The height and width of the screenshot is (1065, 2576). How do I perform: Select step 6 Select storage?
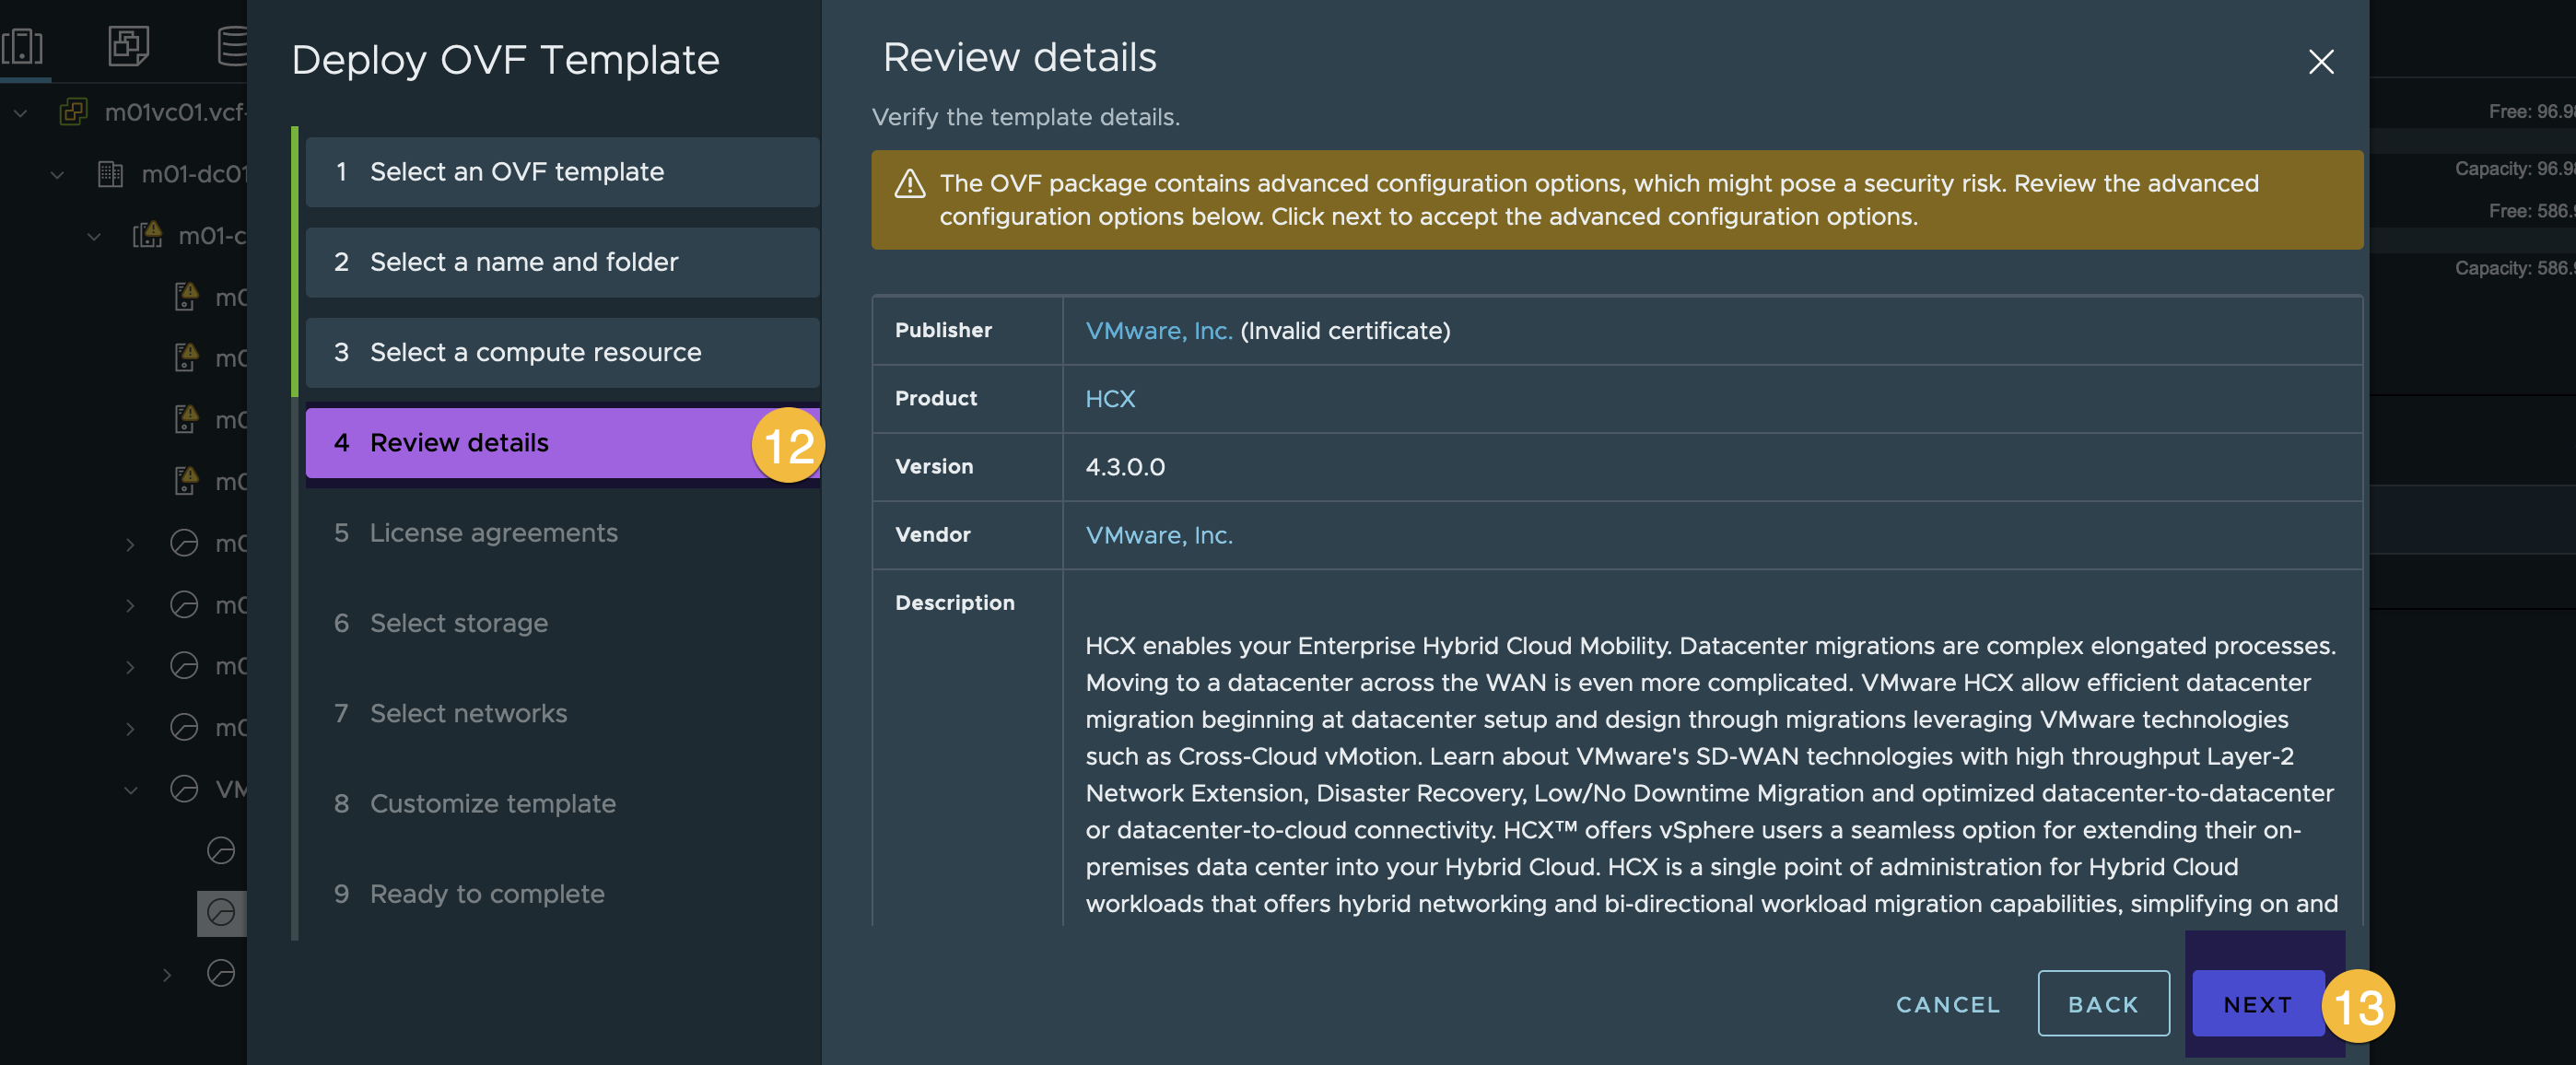pos(441,623)
